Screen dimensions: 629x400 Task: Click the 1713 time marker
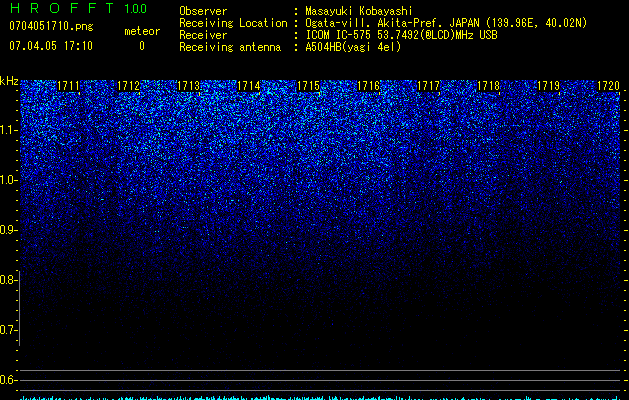189,86
